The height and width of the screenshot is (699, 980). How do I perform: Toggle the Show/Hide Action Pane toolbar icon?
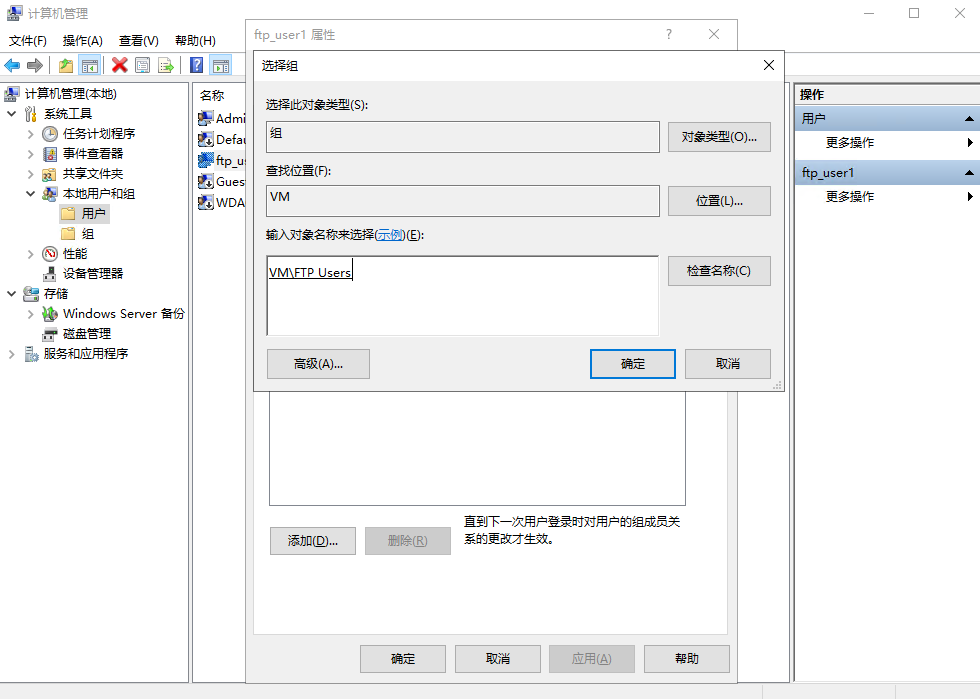(x=220, y=65)
